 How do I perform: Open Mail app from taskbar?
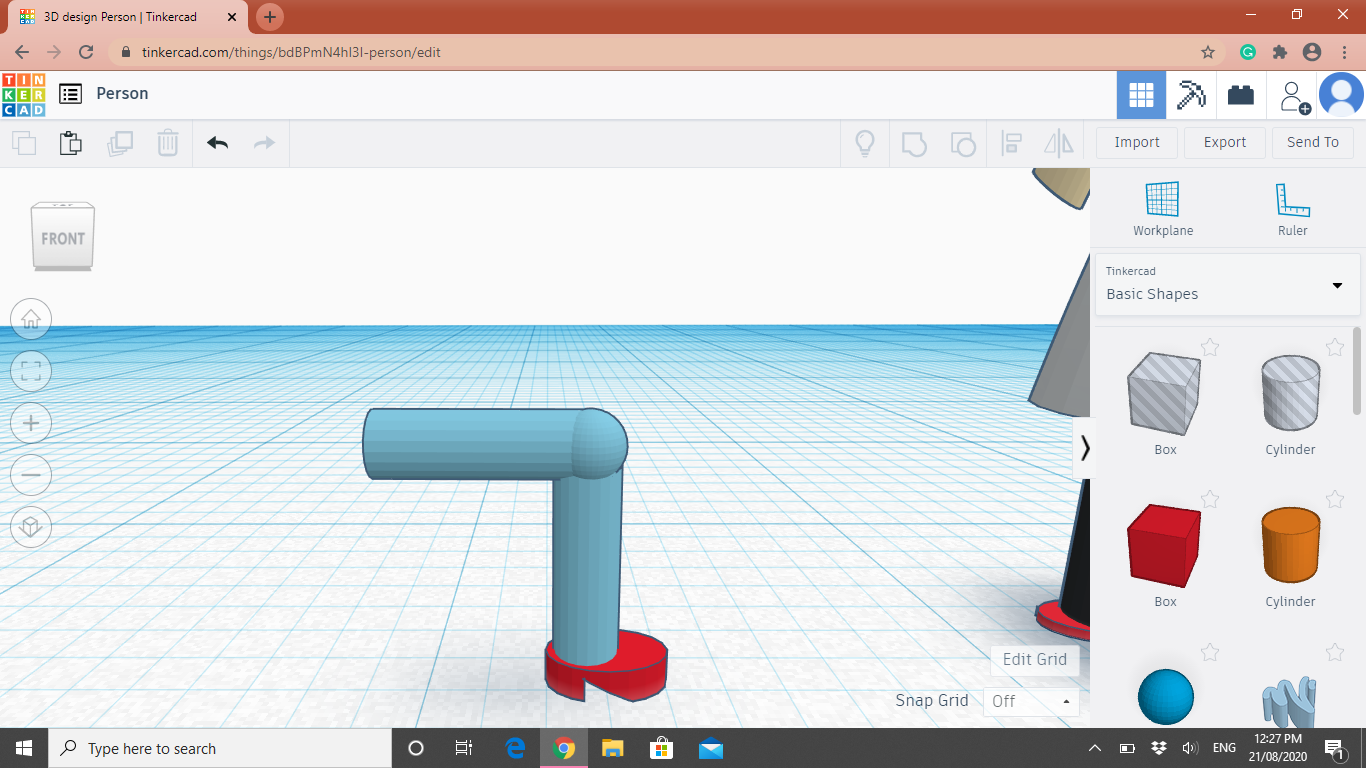[711, 748]
